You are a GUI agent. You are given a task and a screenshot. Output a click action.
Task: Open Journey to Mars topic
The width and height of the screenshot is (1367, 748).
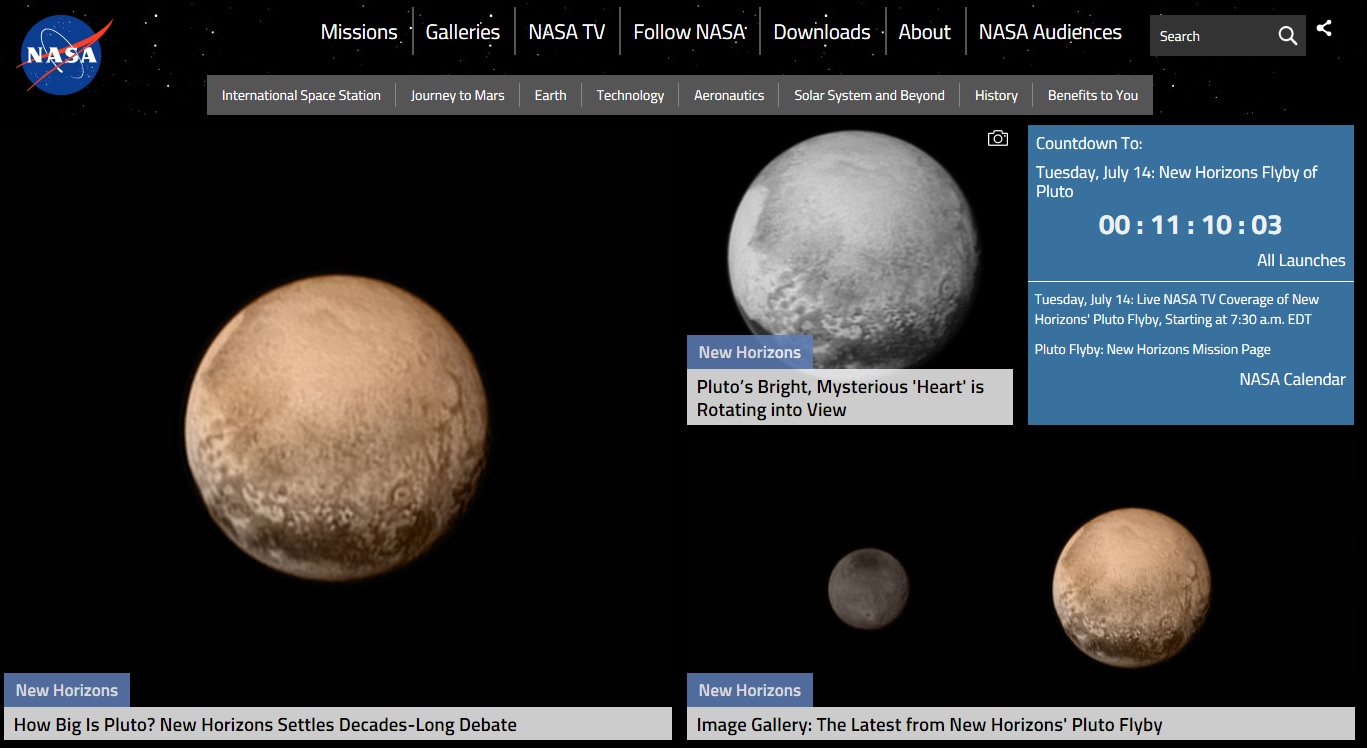pyautogui.click(x=457, y=95)
